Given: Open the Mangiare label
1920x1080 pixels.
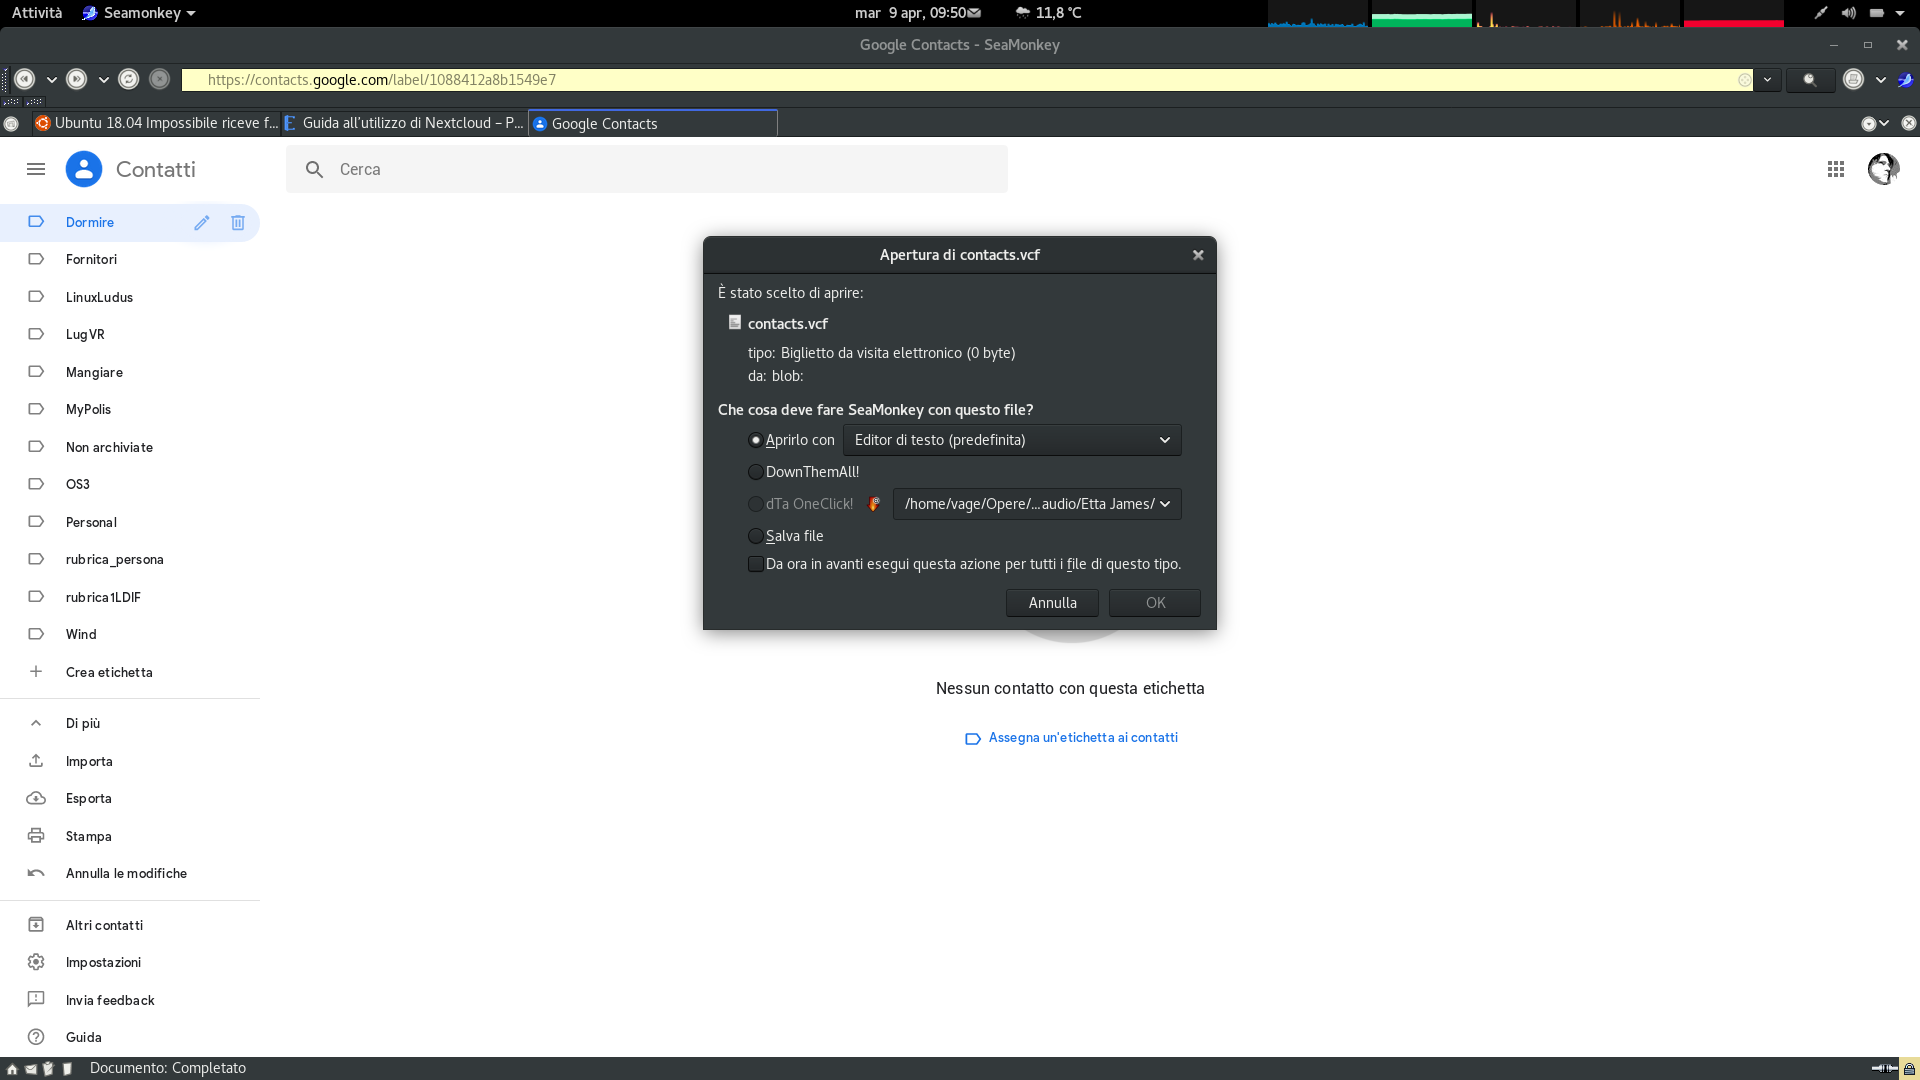Looking at the screenshot, I should click(130, 372).
